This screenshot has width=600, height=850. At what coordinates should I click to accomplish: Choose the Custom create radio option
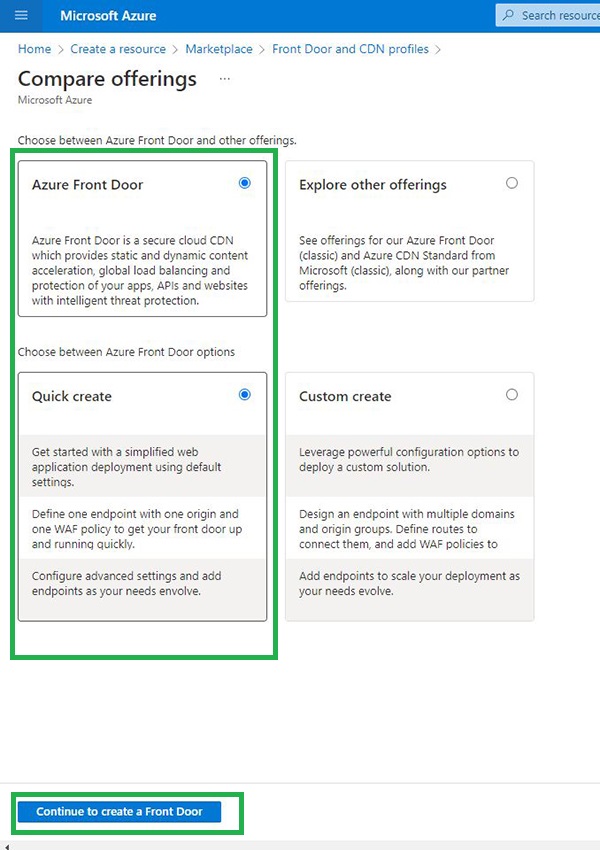click(x=512, y=395)
